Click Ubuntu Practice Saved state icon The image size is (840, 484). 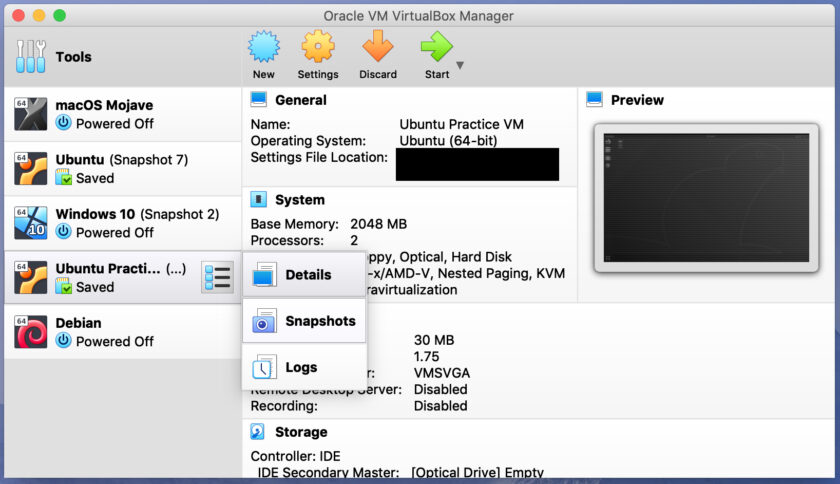click(x=63, y=286)
